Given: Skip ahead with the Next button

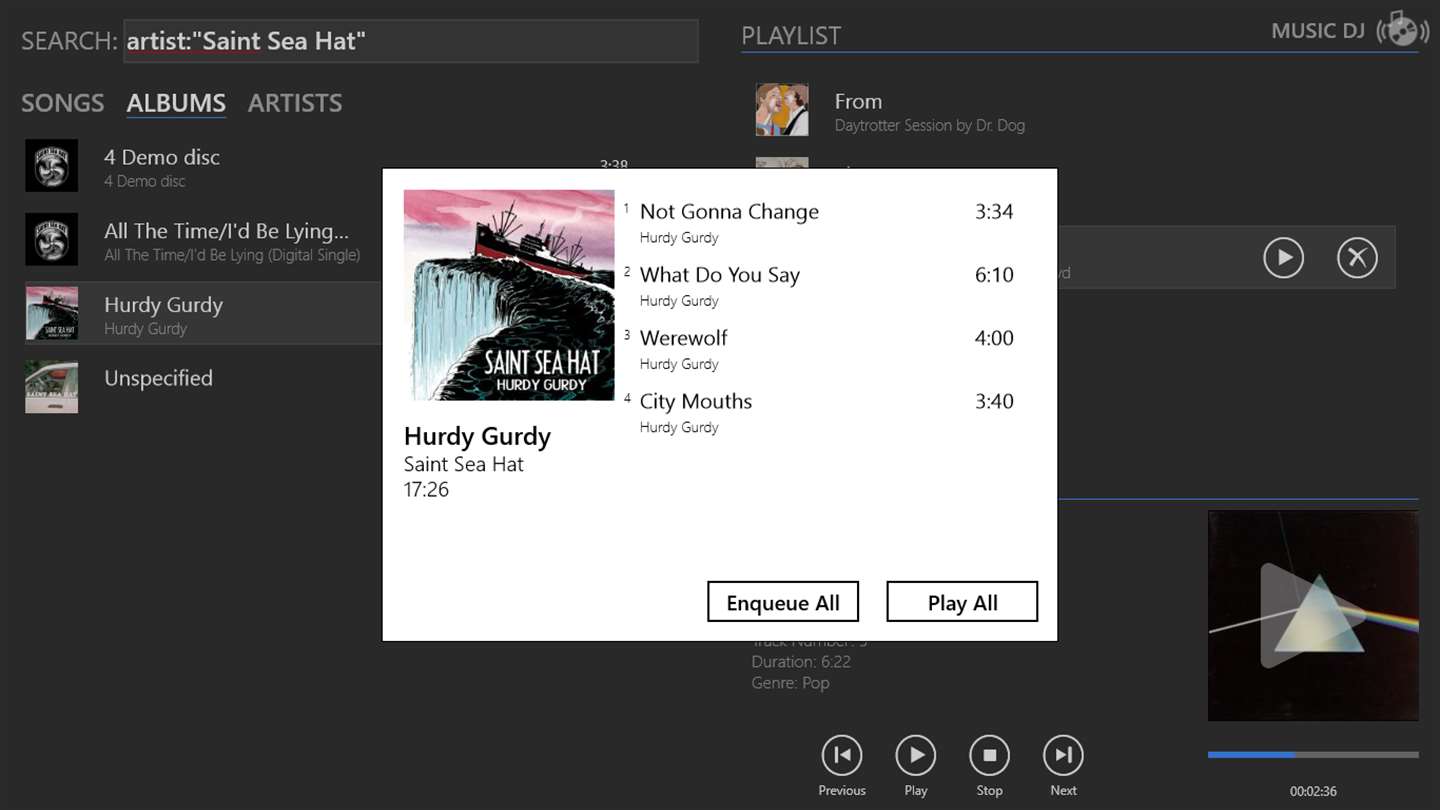Looking at the screenshot, I should pos(1063,756).
